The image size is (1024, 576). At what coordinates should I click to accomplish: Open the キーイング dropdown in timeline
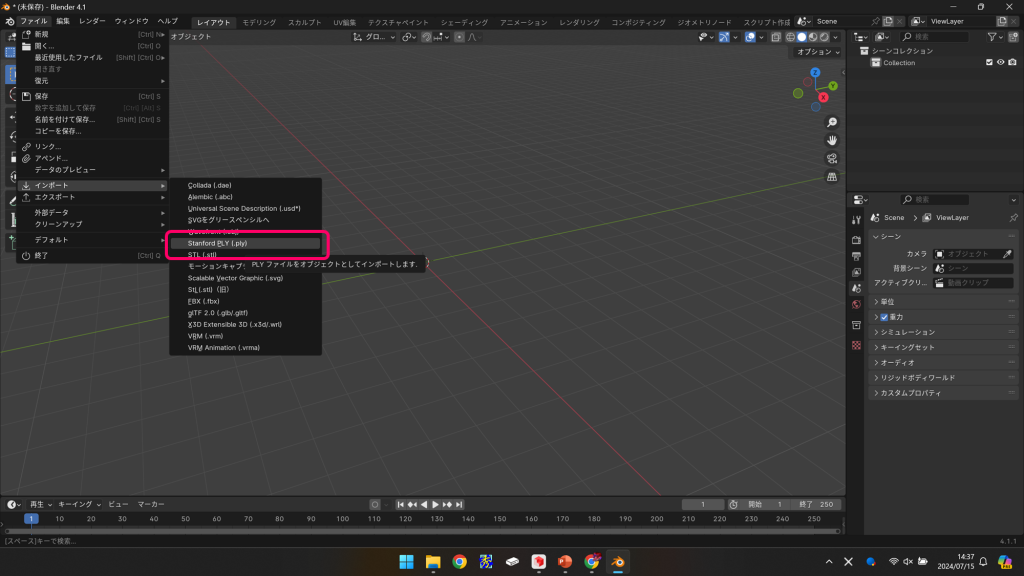coord(79,504)
